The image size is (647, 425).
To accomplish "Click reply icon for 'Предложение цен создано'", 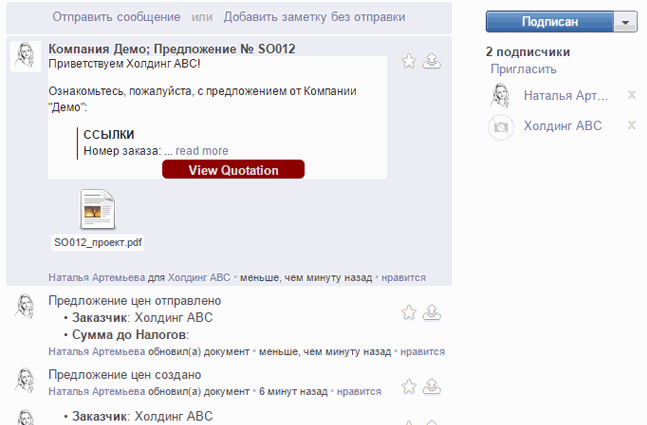I will point(432,387).
